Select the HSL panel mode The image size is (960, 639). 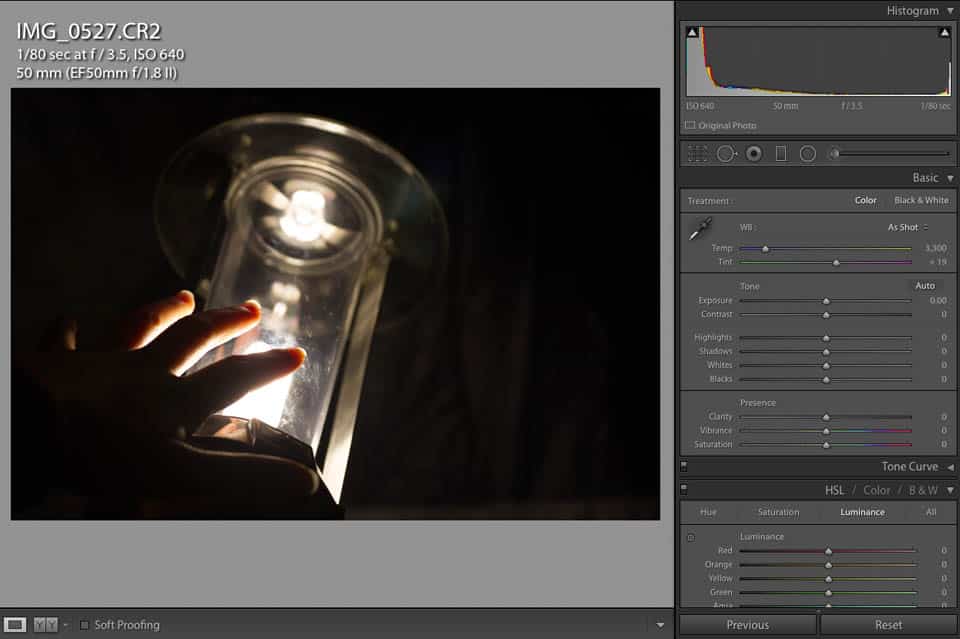pos(834,490)
